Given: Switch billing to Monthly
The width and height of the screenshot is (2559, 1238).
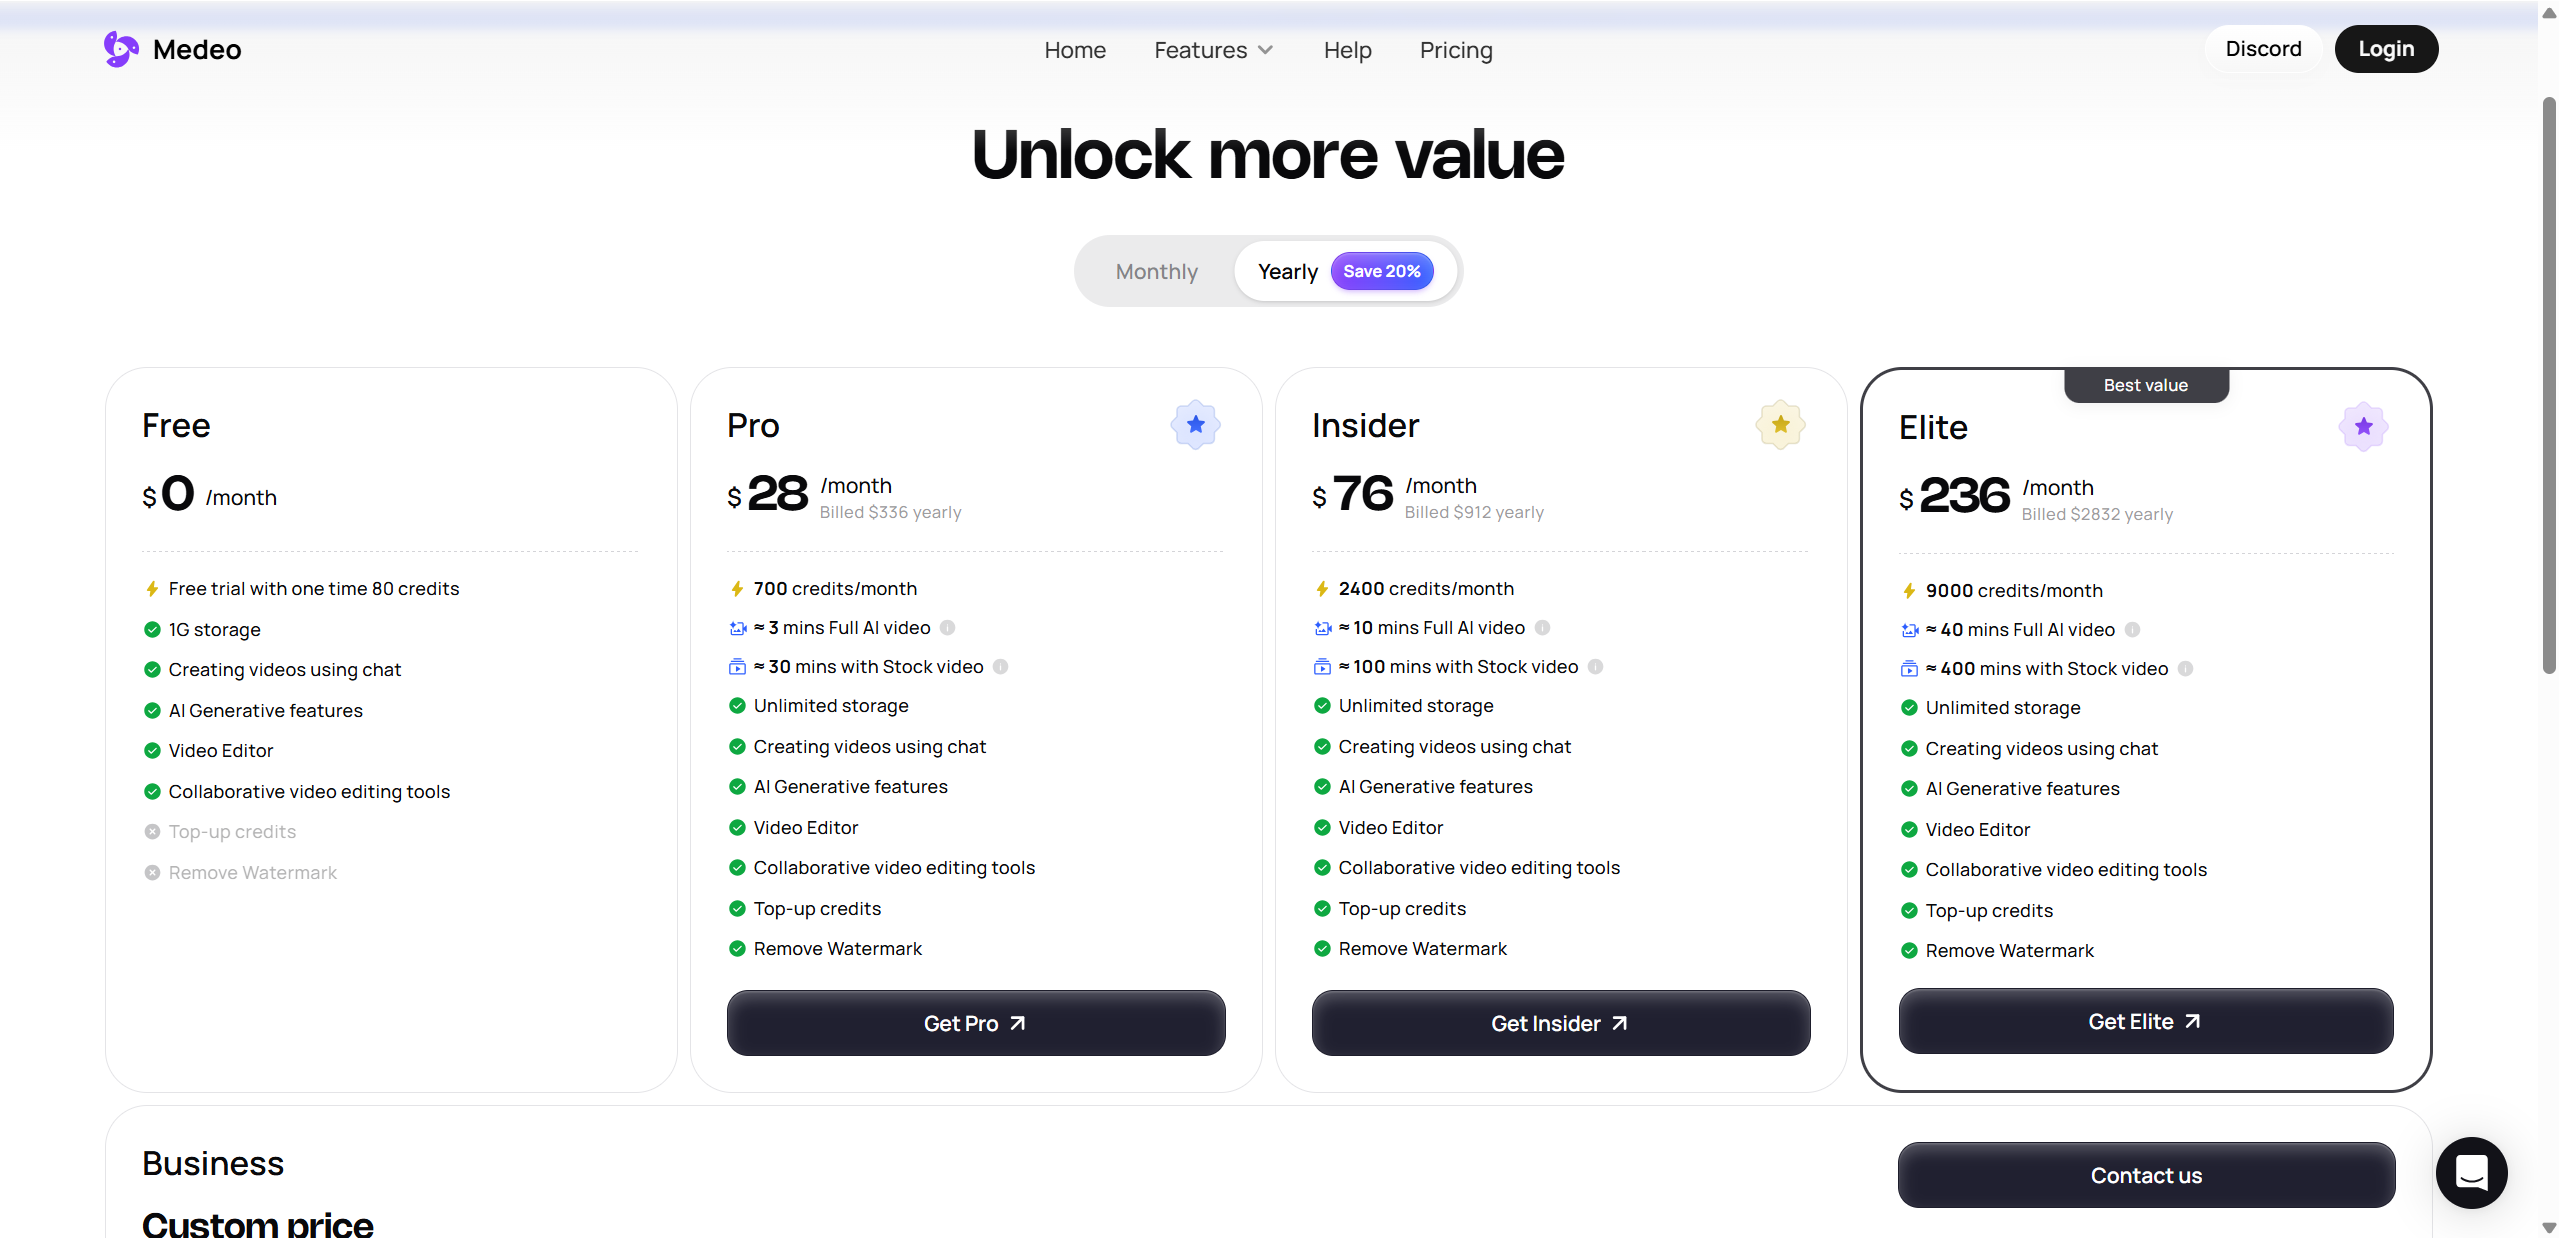Looking at the screenshot, I should click(x=1156, y=272).
